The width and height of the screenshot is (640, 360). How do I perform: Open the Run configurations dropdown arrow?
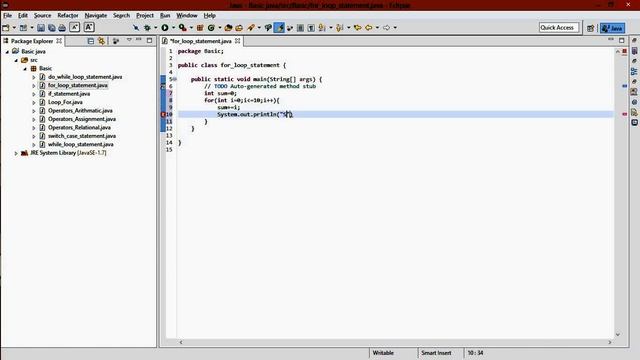click(x=173, y=28)
